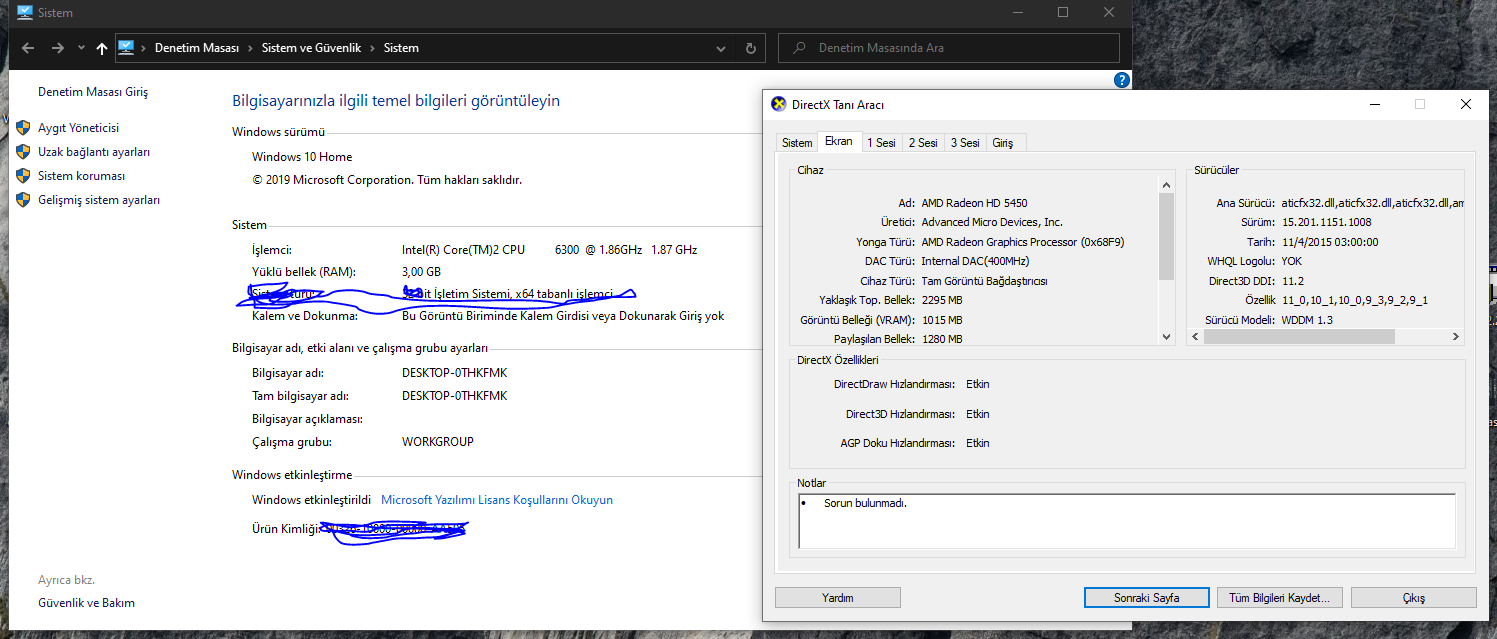Click Tüm Bilgileri Kaydet button

(1279, 598)
